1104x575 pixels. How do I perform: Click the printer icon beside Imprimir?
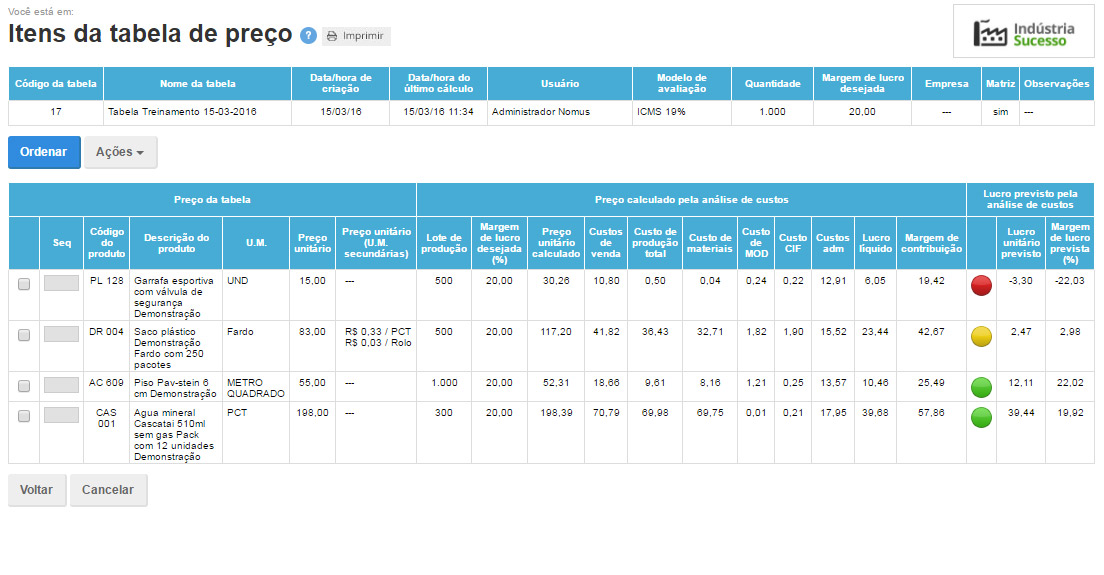coord(332,36)
